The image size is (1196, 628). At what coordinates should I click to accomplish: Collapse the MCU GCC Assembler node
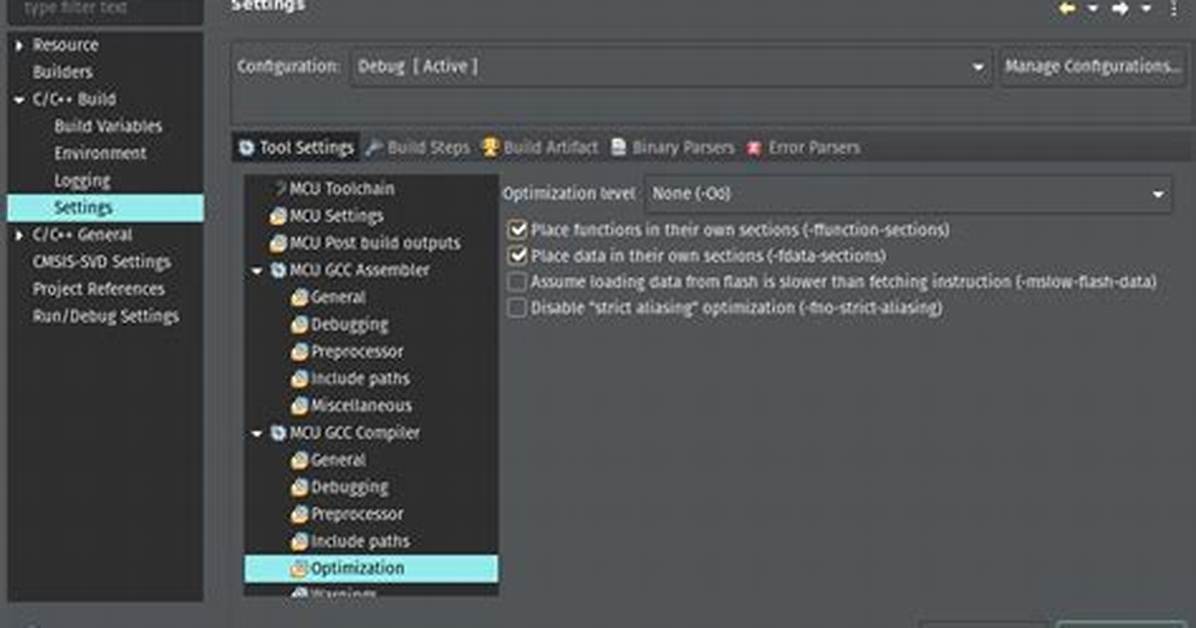click(257, 271)
